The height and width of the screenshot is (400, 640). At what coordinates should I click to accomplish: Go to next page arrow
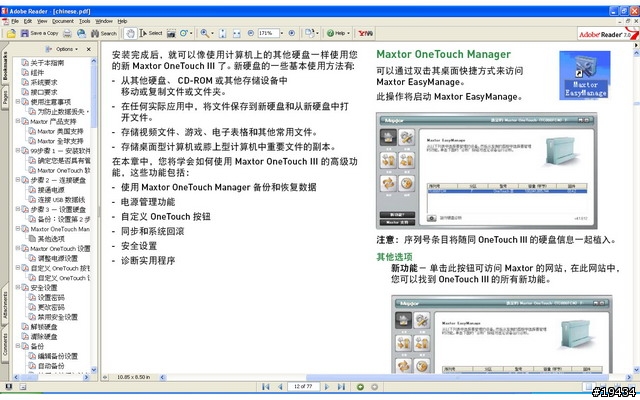327,387
